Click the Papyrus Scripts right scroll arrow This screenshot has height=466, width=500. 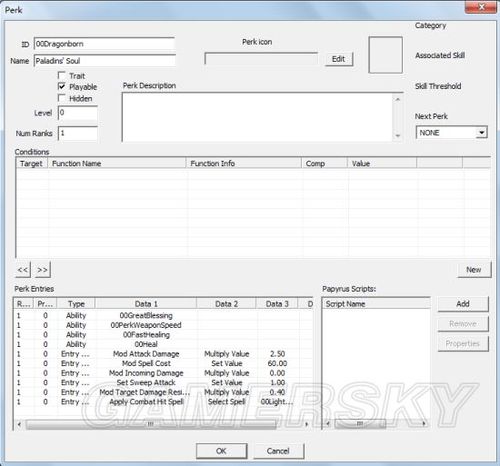pos(424,424)
